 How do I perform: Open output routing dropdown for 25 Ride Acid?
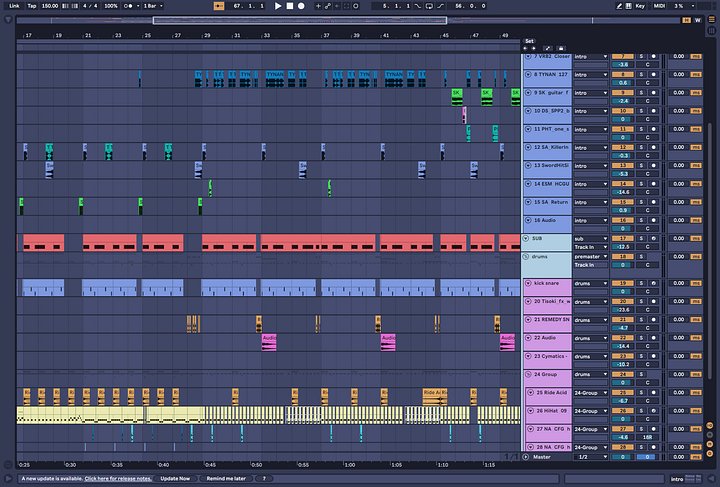coord(590,392)
